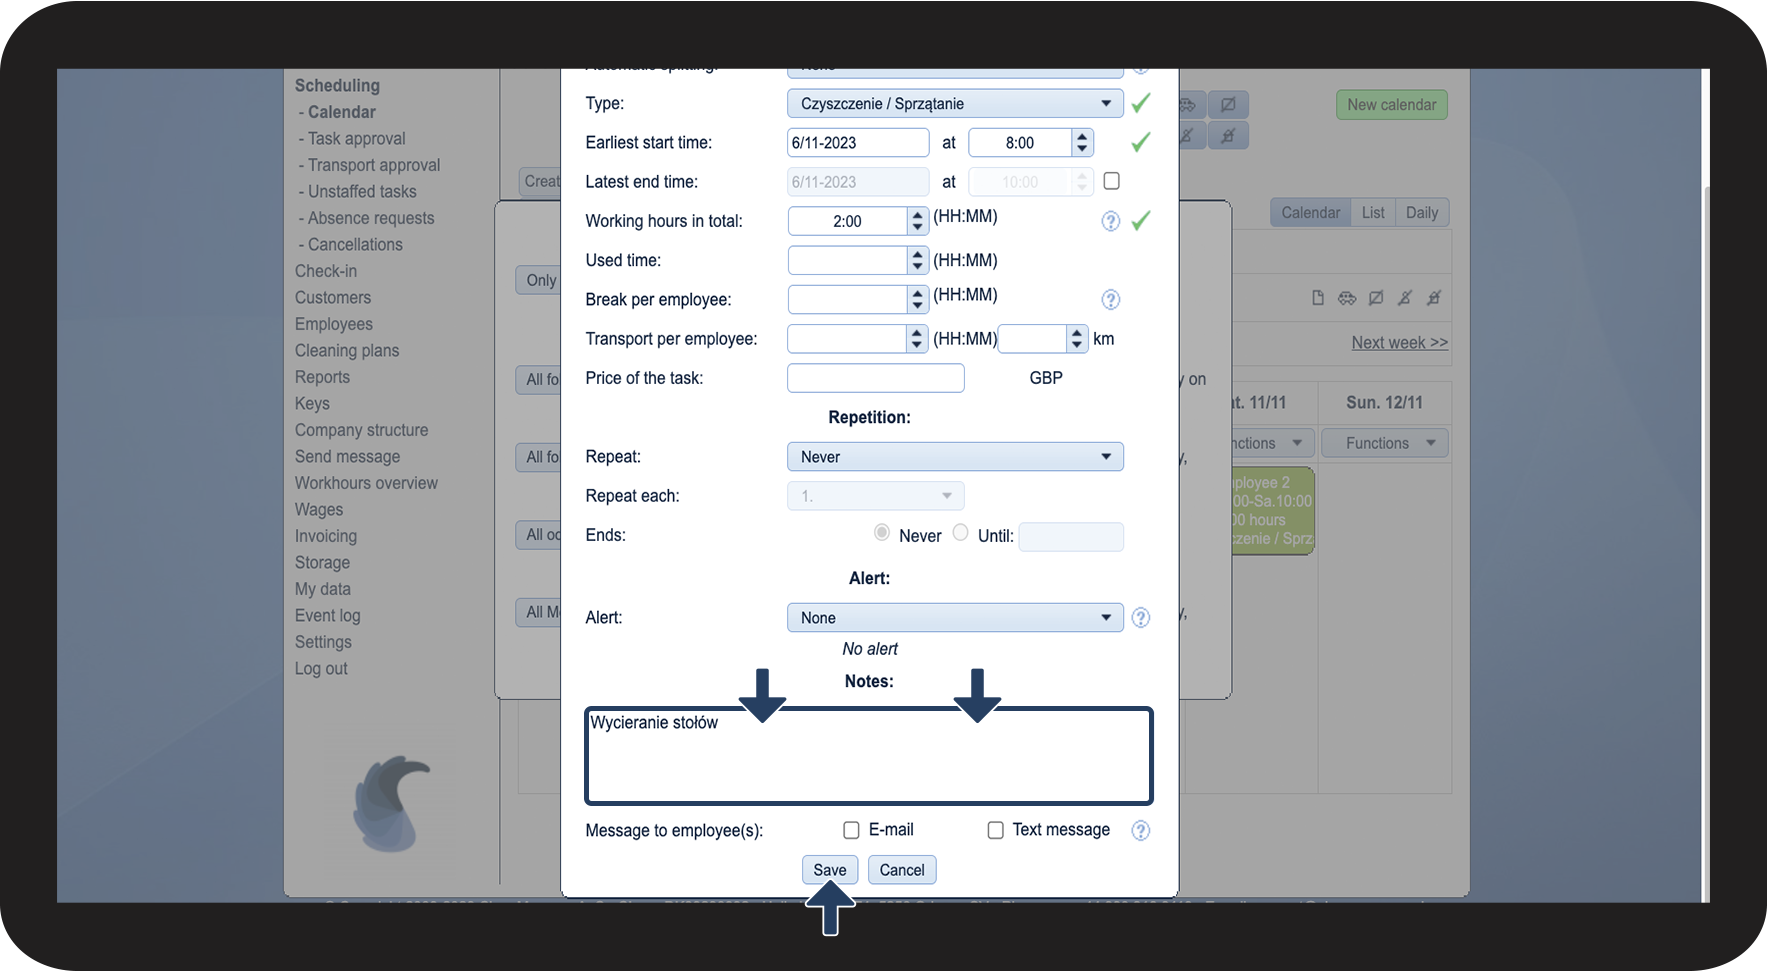Open Task approval in sidebar
Image resolution: width=1767 pixels, height=971 pixels.
356,139
